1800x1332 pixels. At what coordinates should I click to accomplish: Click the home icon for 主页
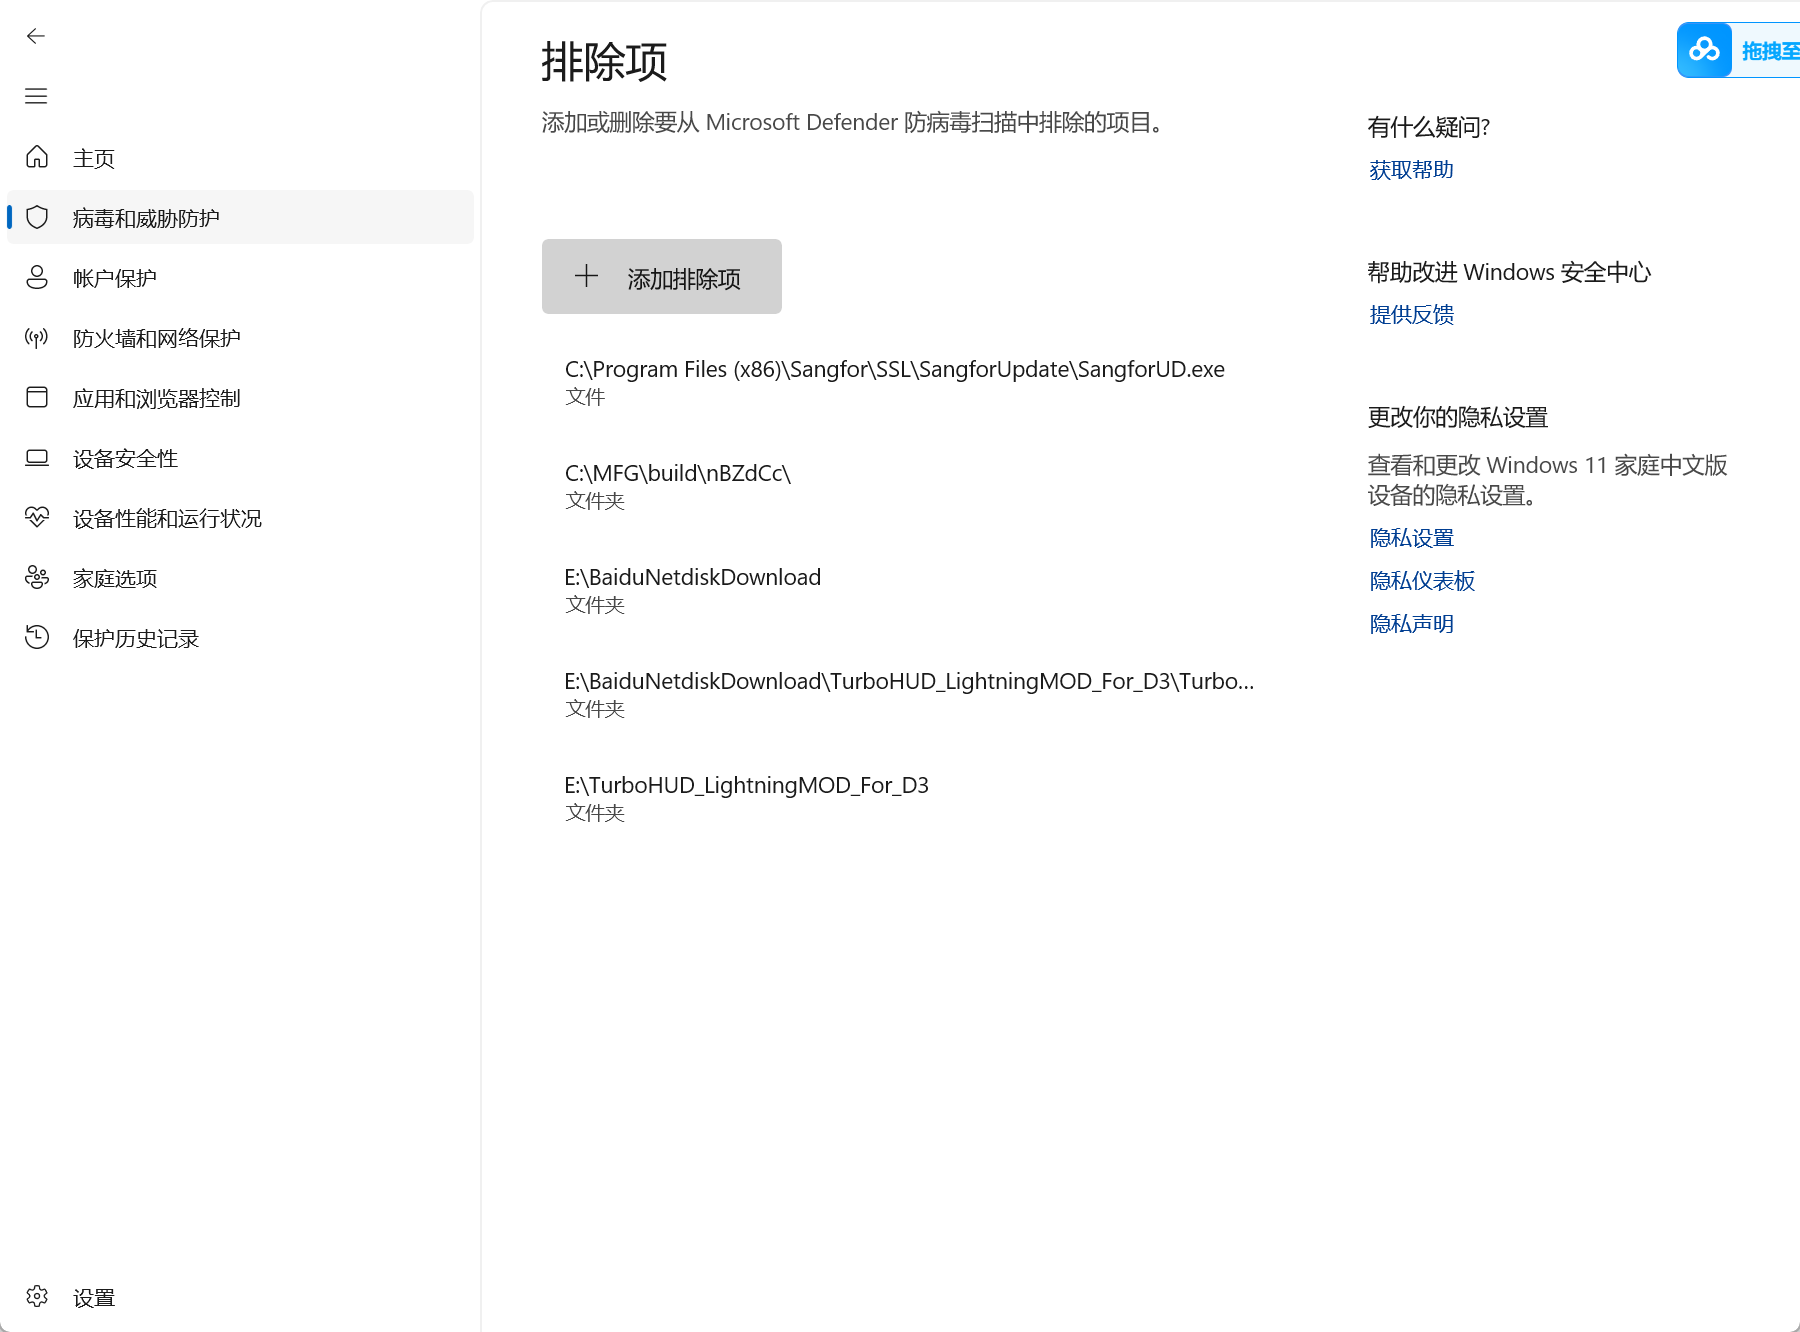click(37, 157)
